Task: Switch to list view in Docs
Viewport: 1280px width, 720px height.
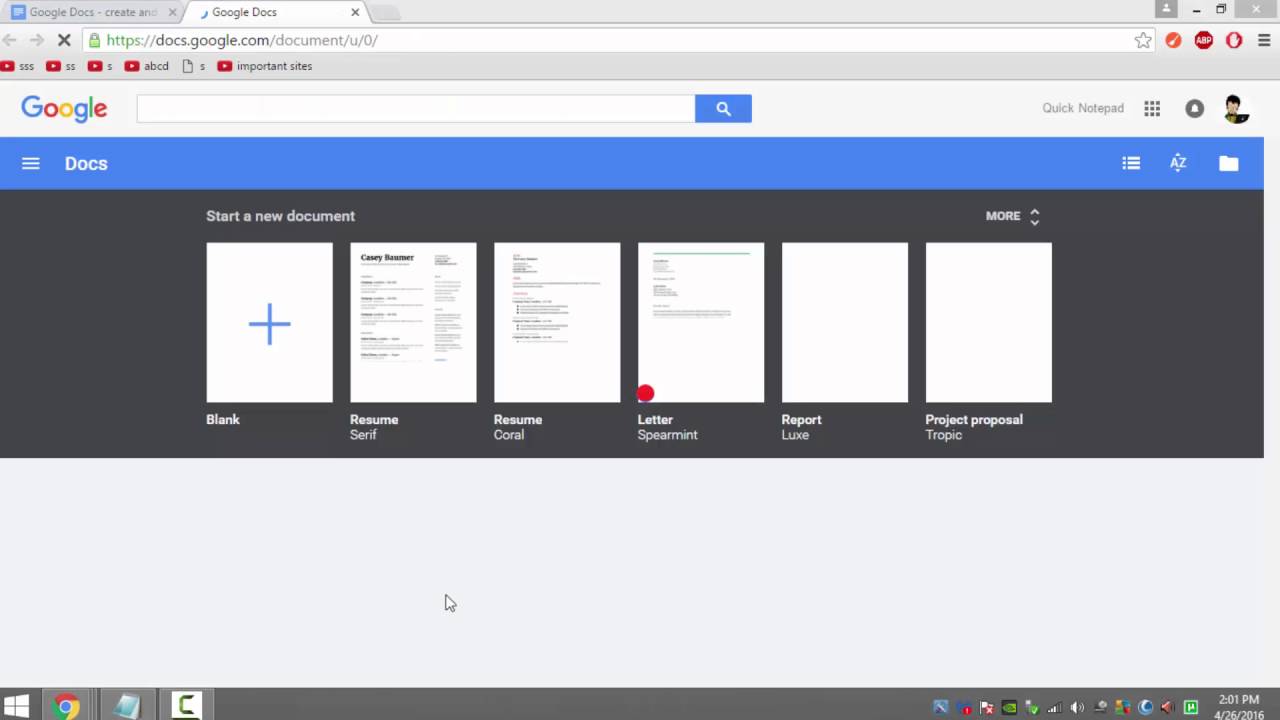Action: (x=1131, y=163)
